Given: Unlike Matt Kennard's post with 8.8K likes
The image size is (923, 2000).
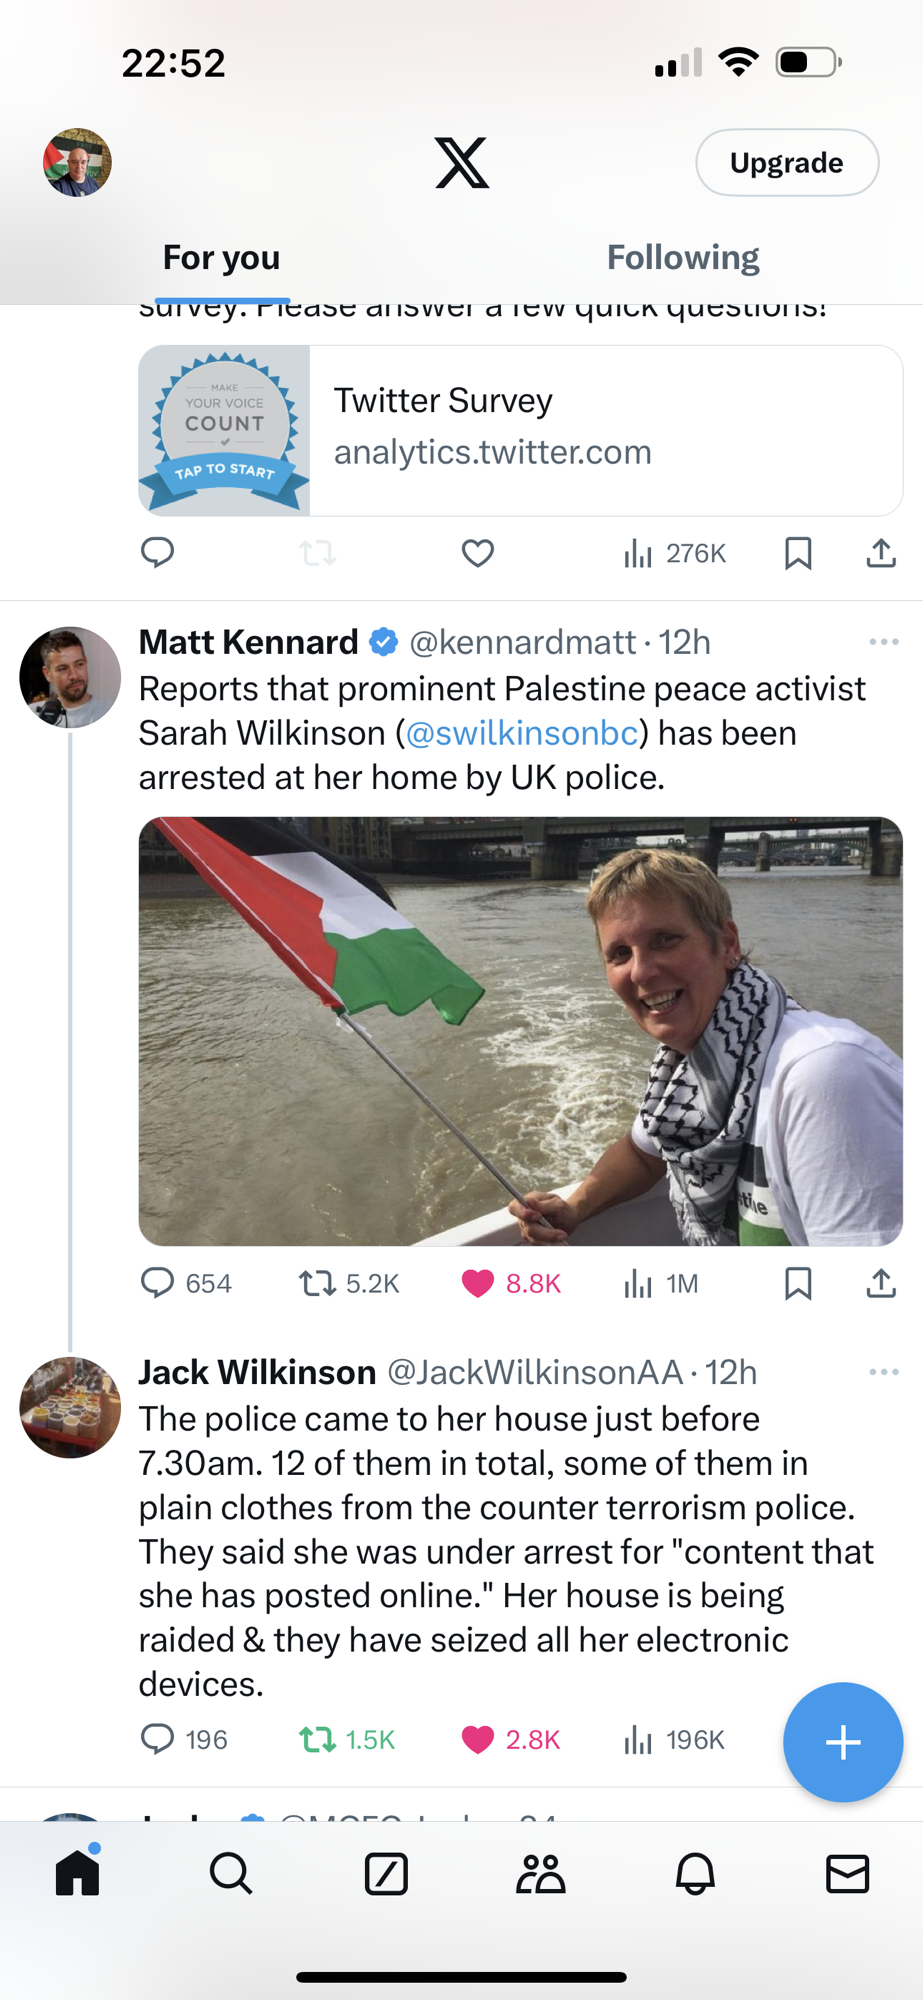Looking at the screenshot, I should point(478,1283).
